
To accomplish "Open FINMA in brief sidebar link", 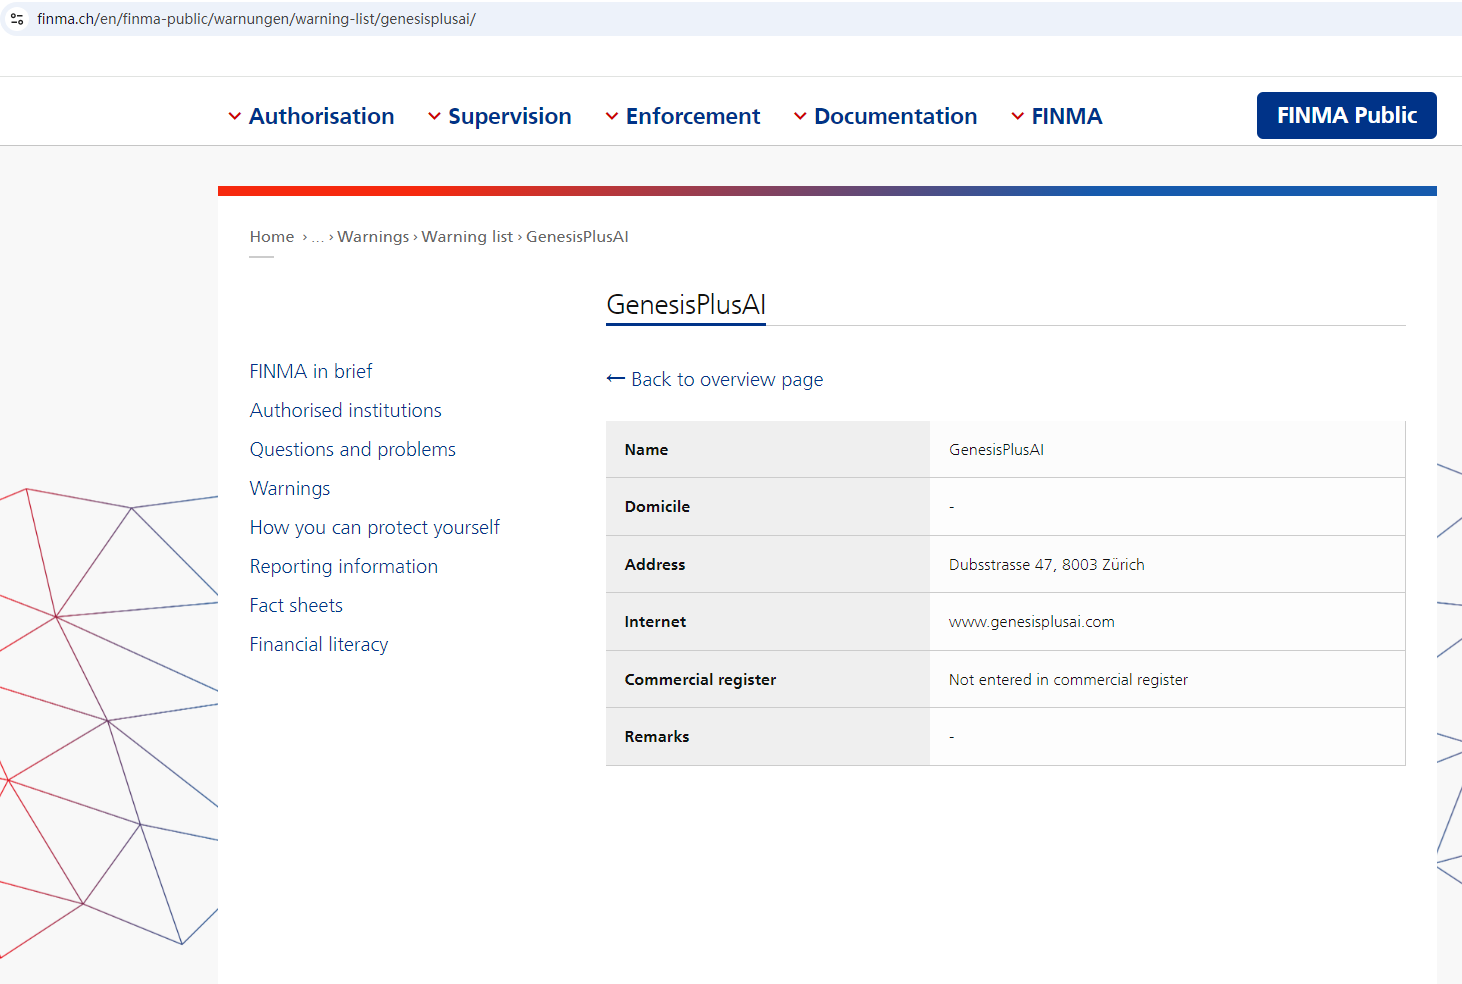I will coord(311,372).
